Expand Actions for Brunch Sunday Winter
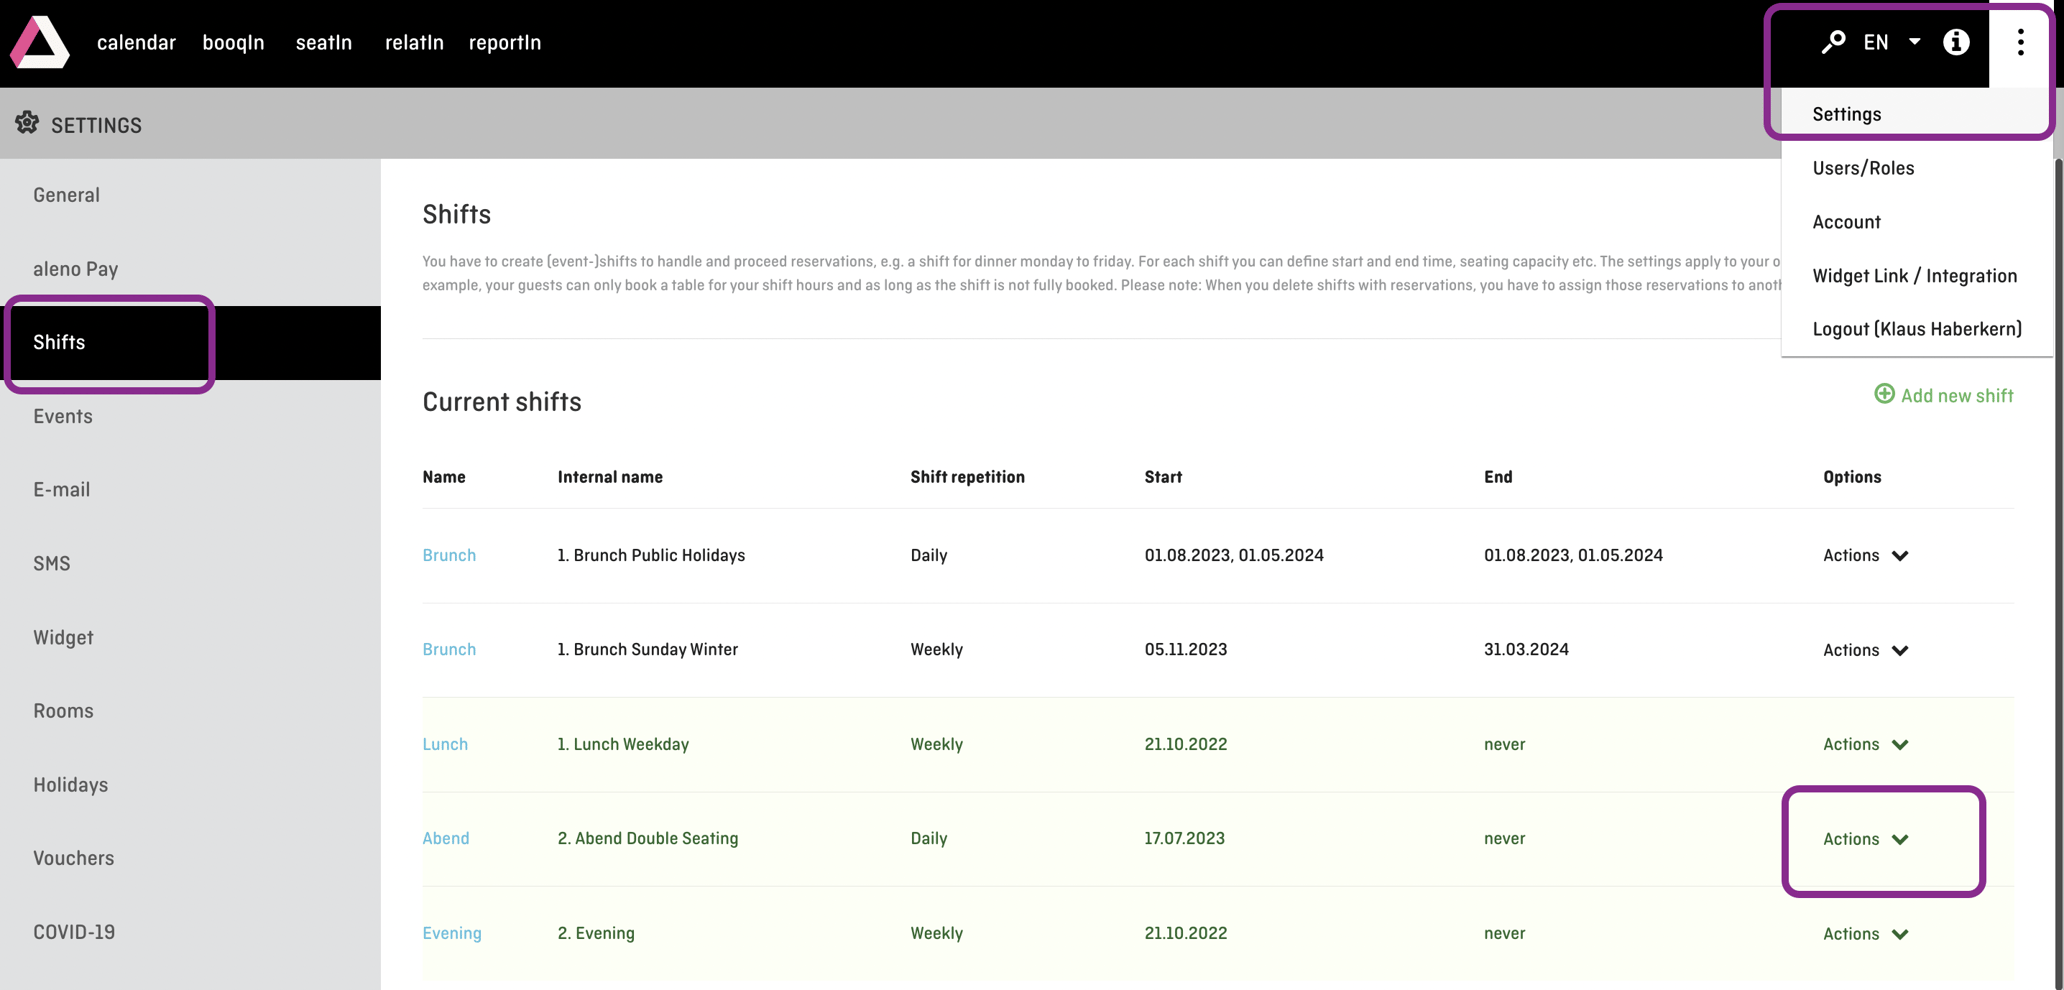Screen dimensions: 2064x990 pos(1866,650)
